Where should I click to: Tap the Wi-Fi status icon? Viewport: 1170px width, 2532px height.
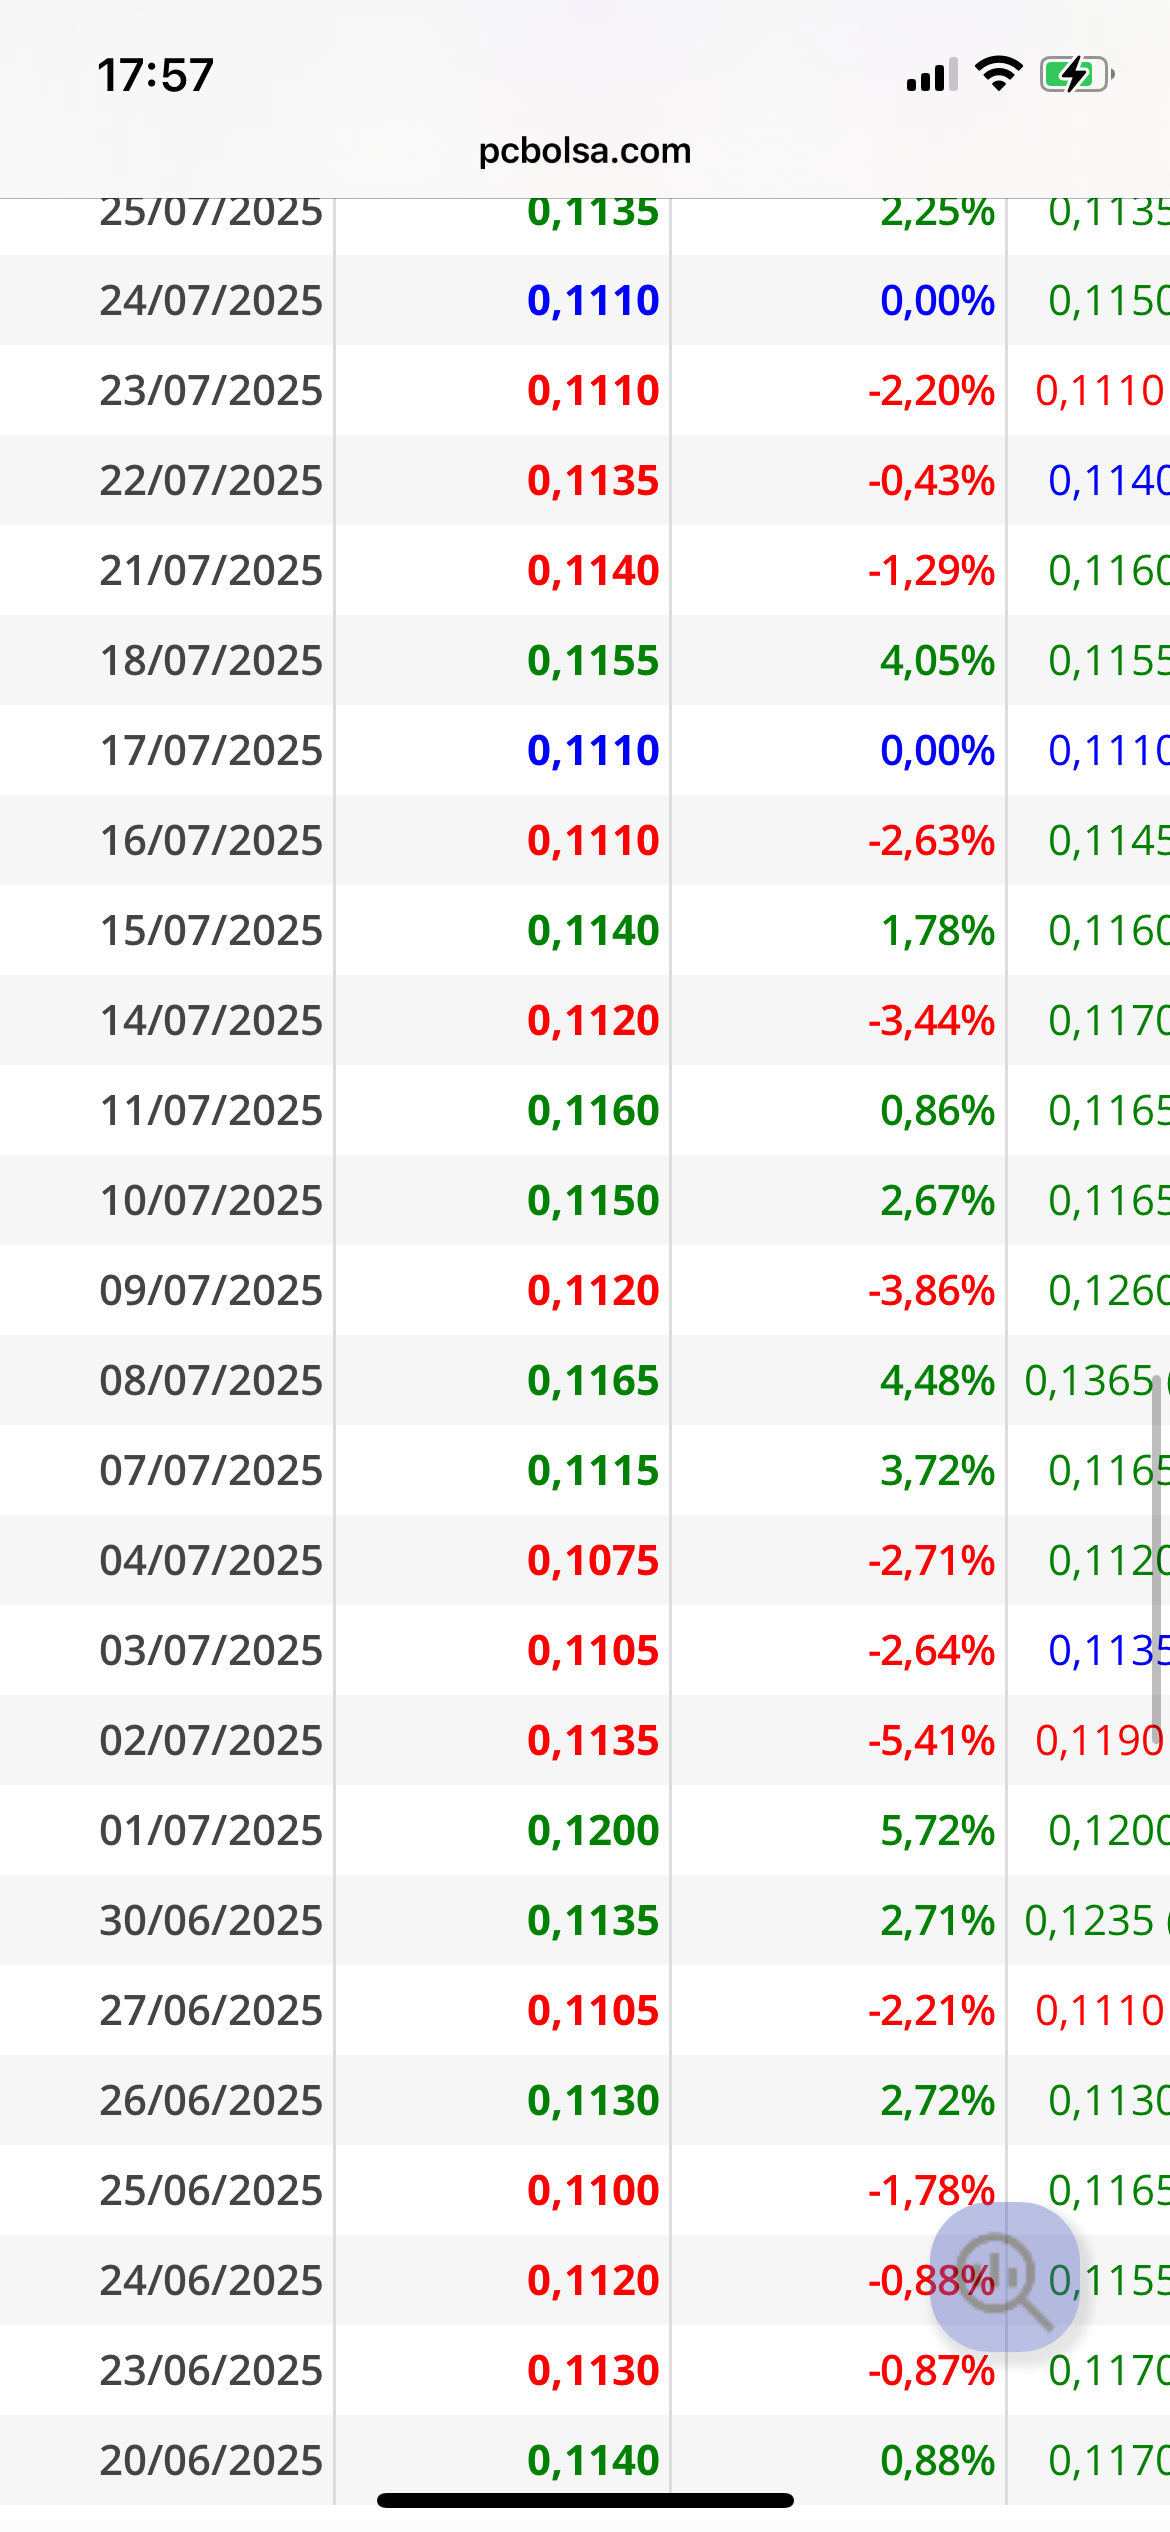pos(998,74)
